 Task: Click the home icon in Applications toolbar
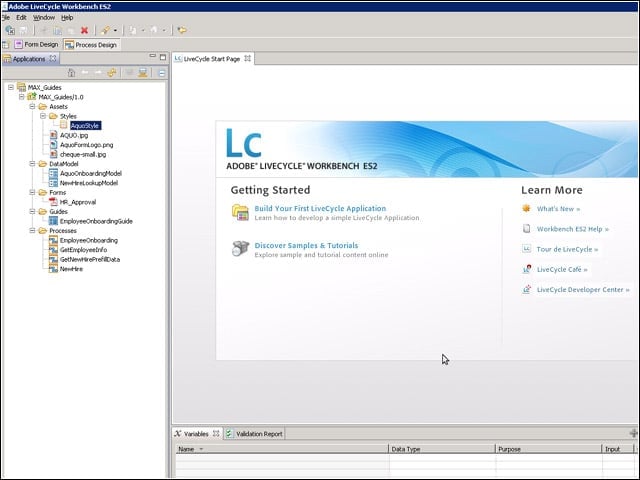pos(71,73)
